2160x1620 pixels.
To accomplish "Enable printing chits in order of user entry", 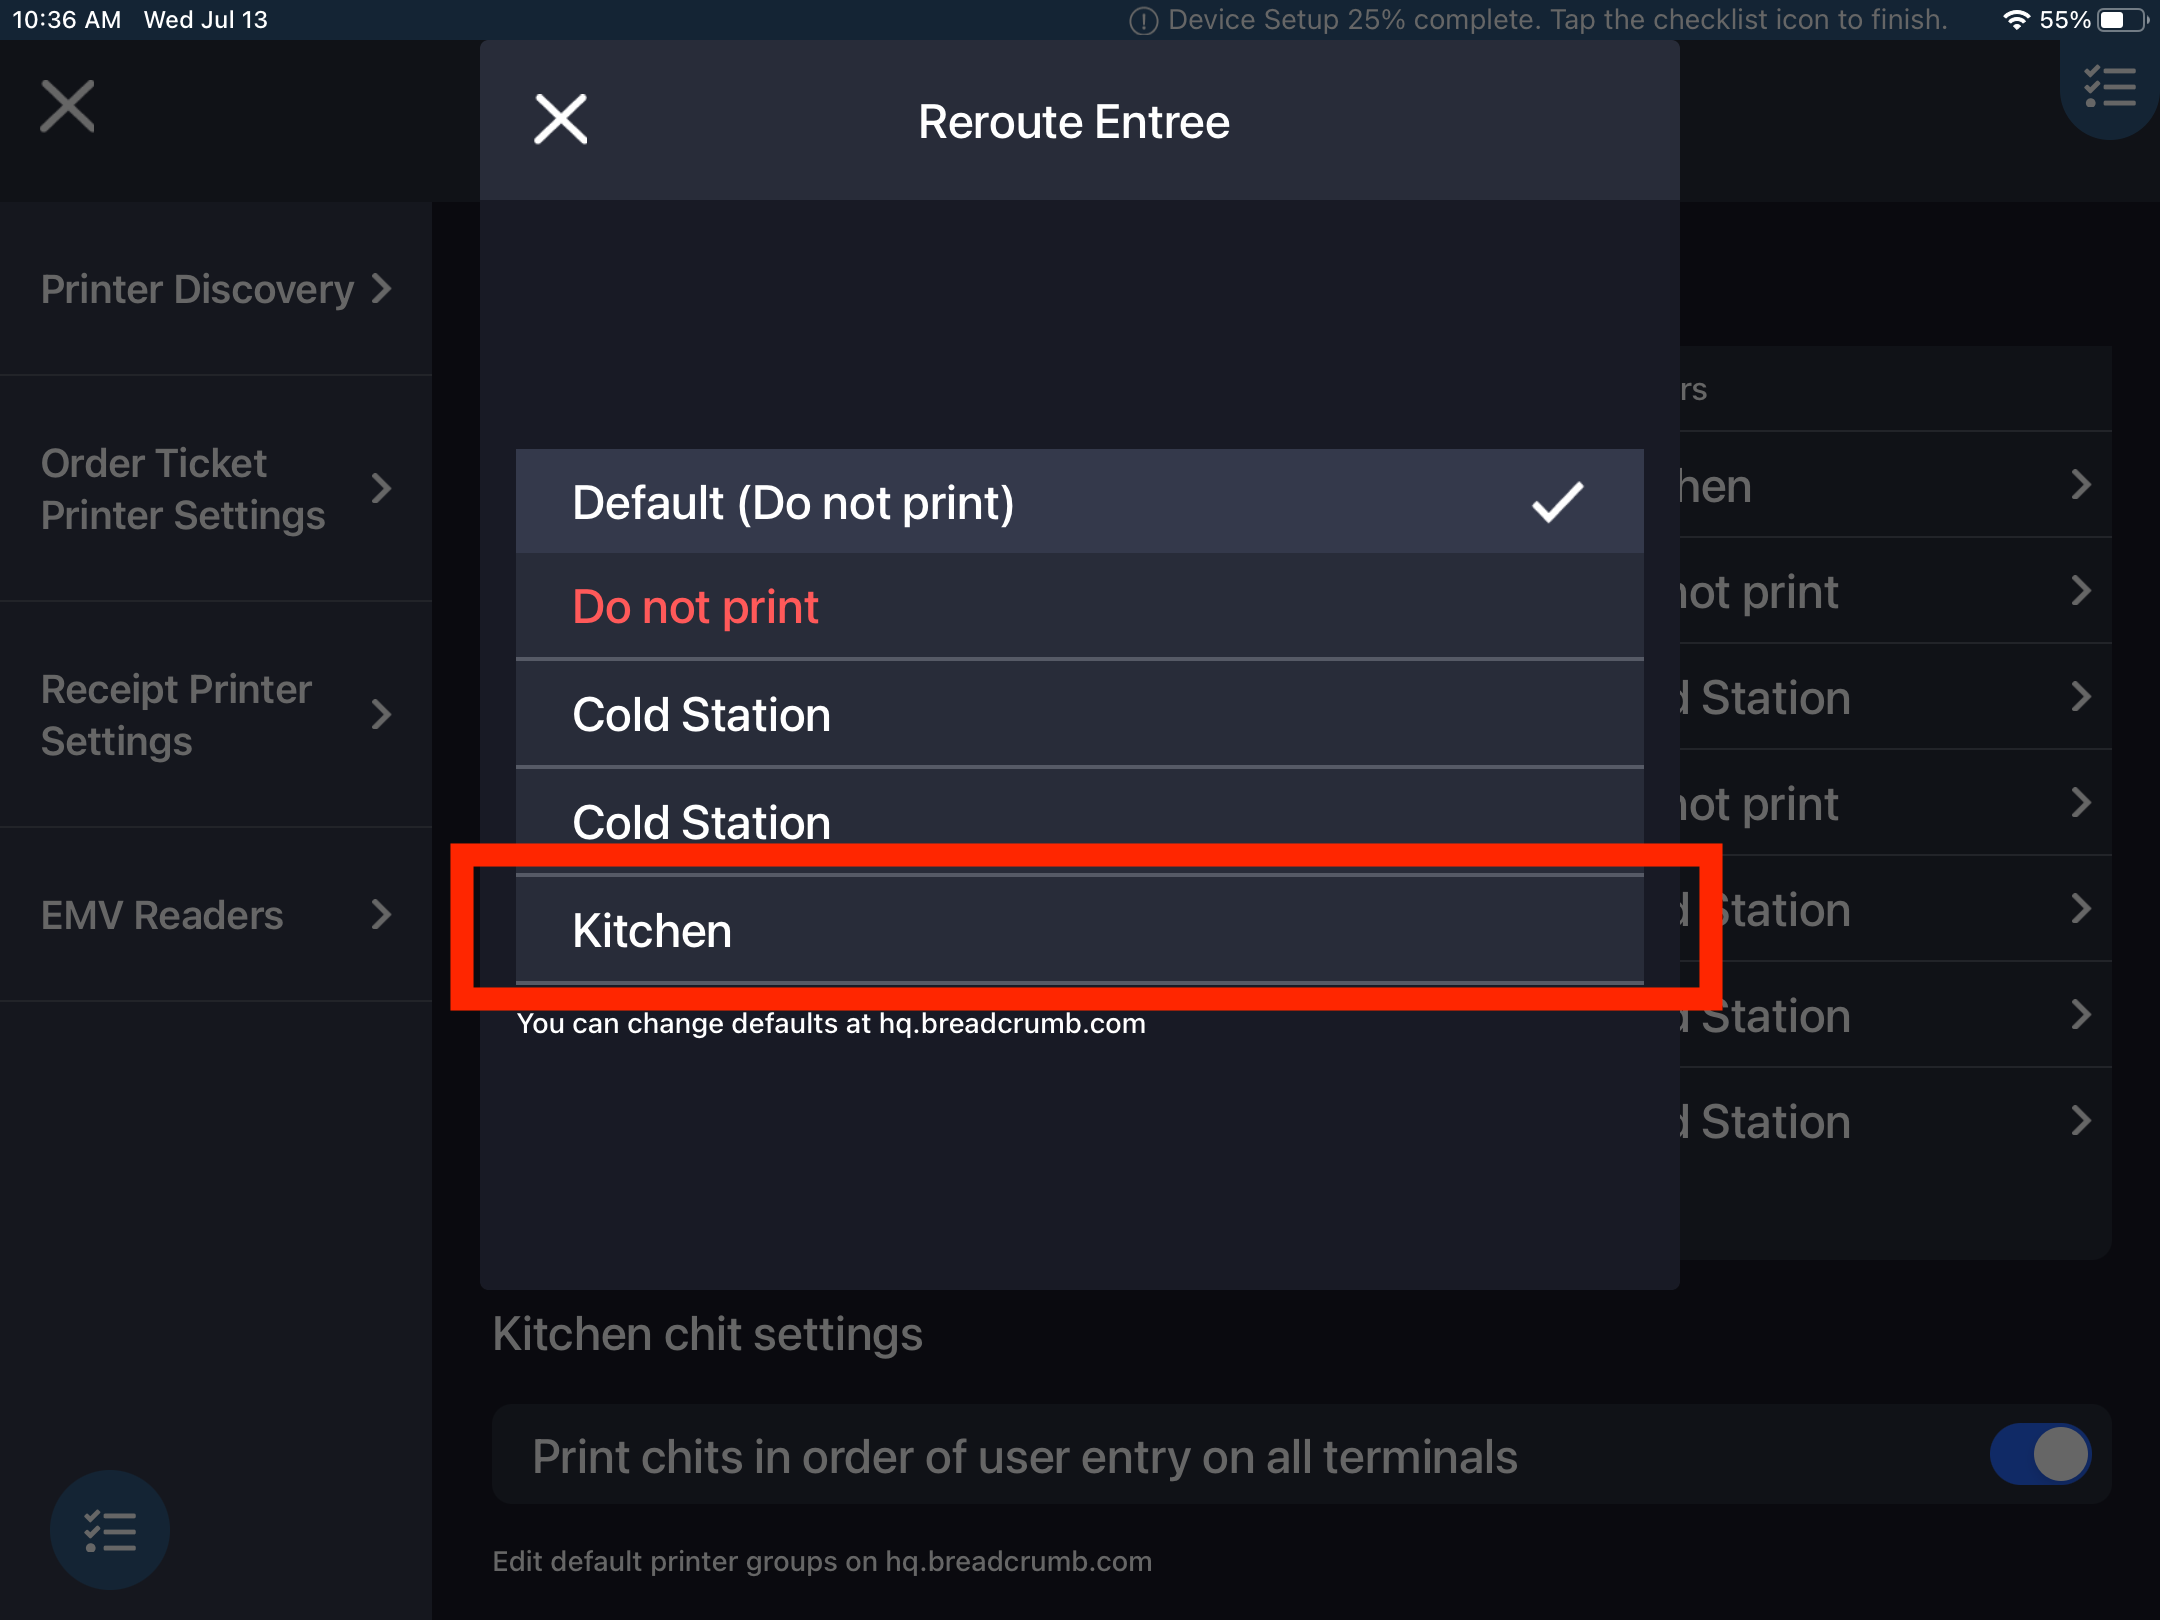I will pyautogui.click(x=2040, y=1455).
